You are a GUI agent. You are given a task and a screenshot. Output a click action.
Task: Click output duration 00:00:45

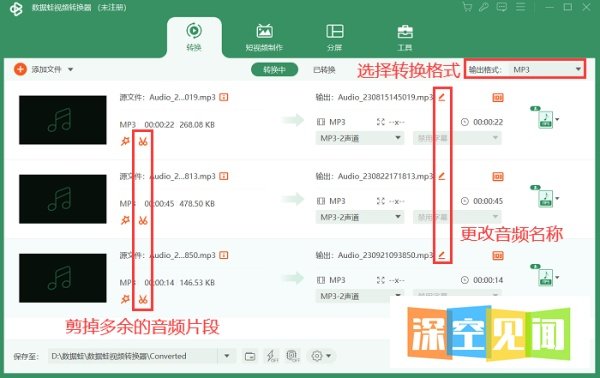pos(488,201)
